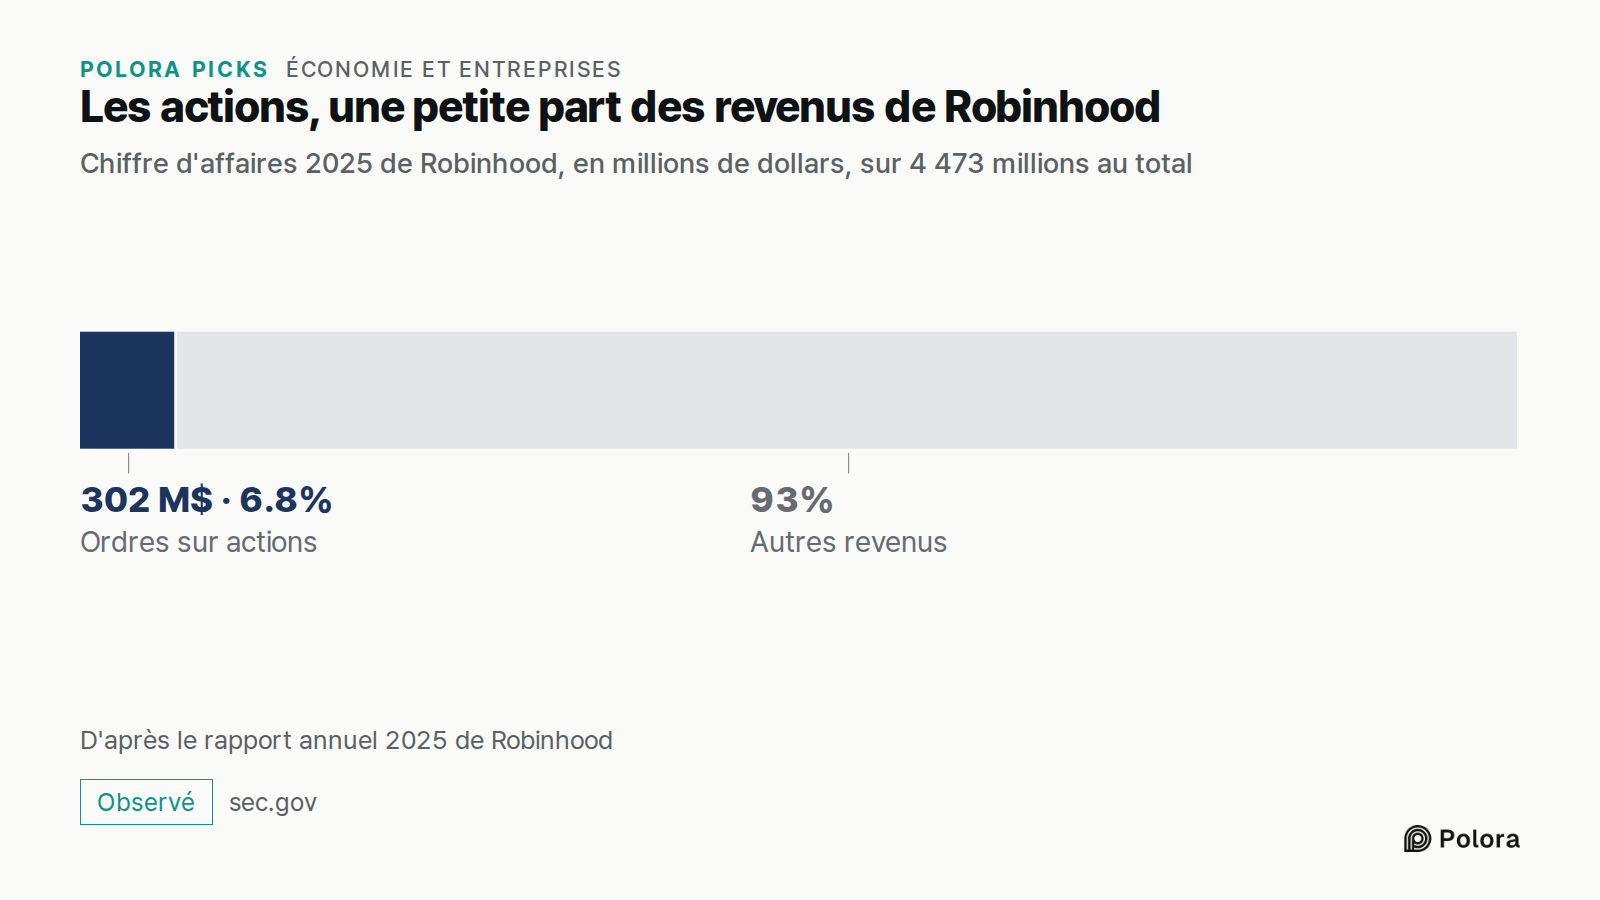The width and height of the screenshot is (1600, 900).
Task: Click the 'Autres revenus' label
Action: pos(848,542)
